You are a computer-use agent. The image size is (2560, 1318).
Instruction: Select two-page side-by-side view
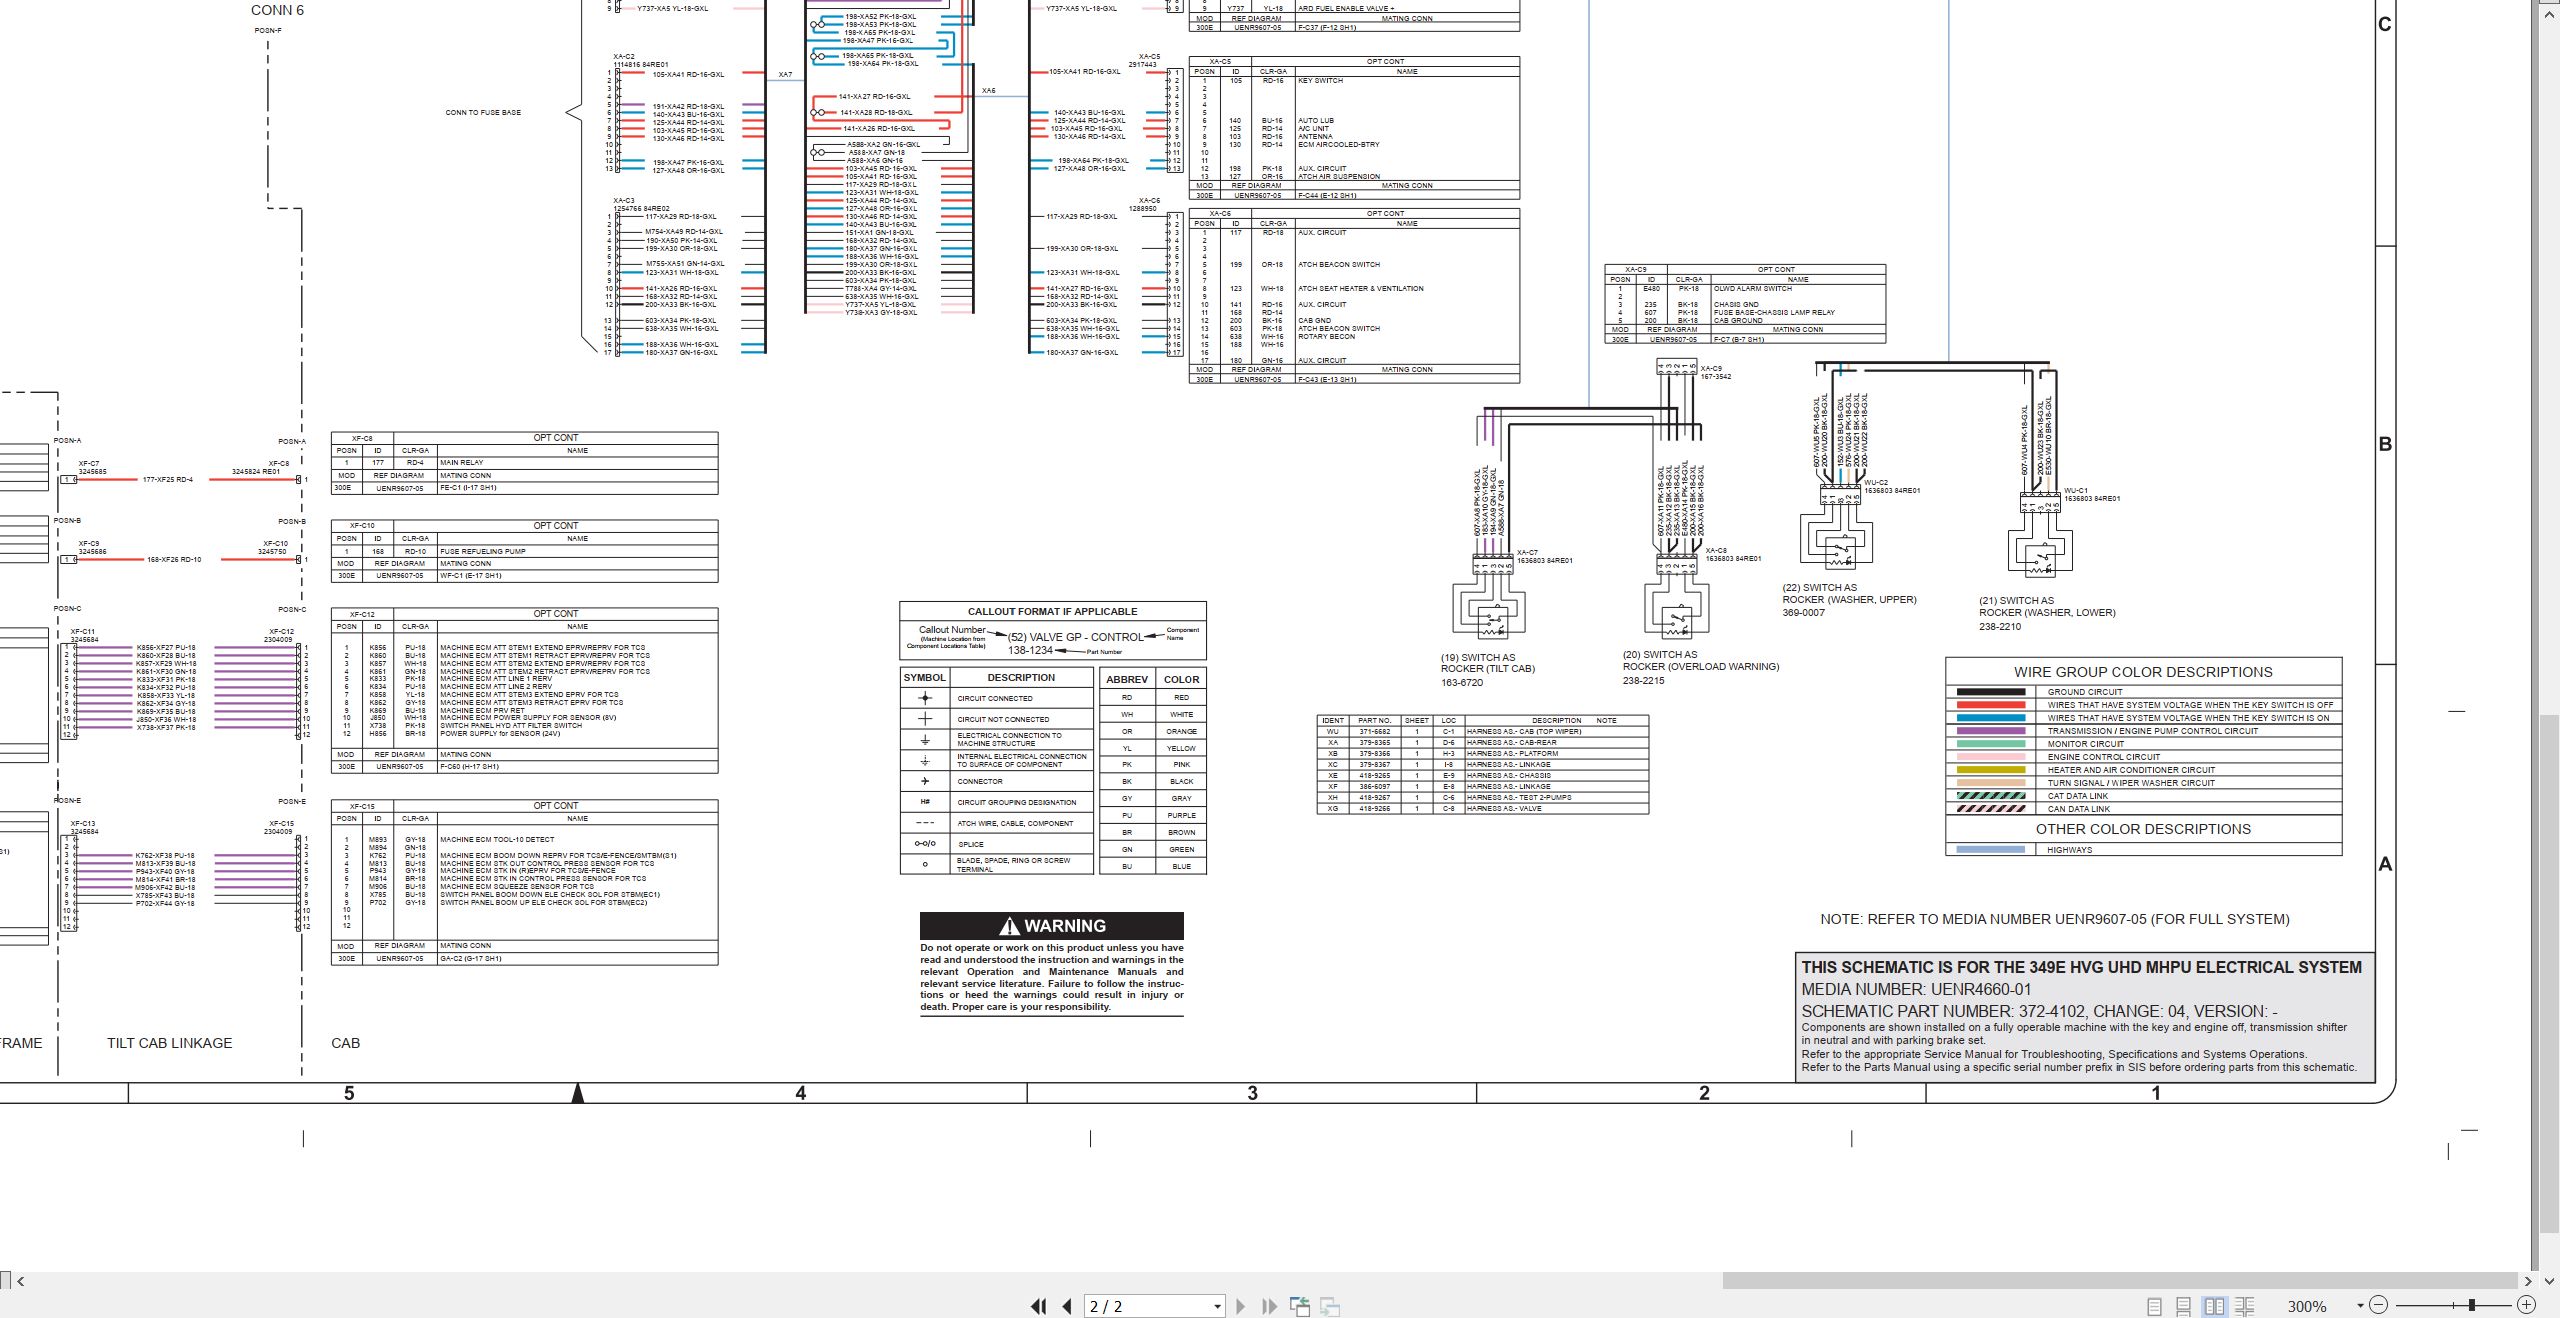click(x=2215, y=1306)
